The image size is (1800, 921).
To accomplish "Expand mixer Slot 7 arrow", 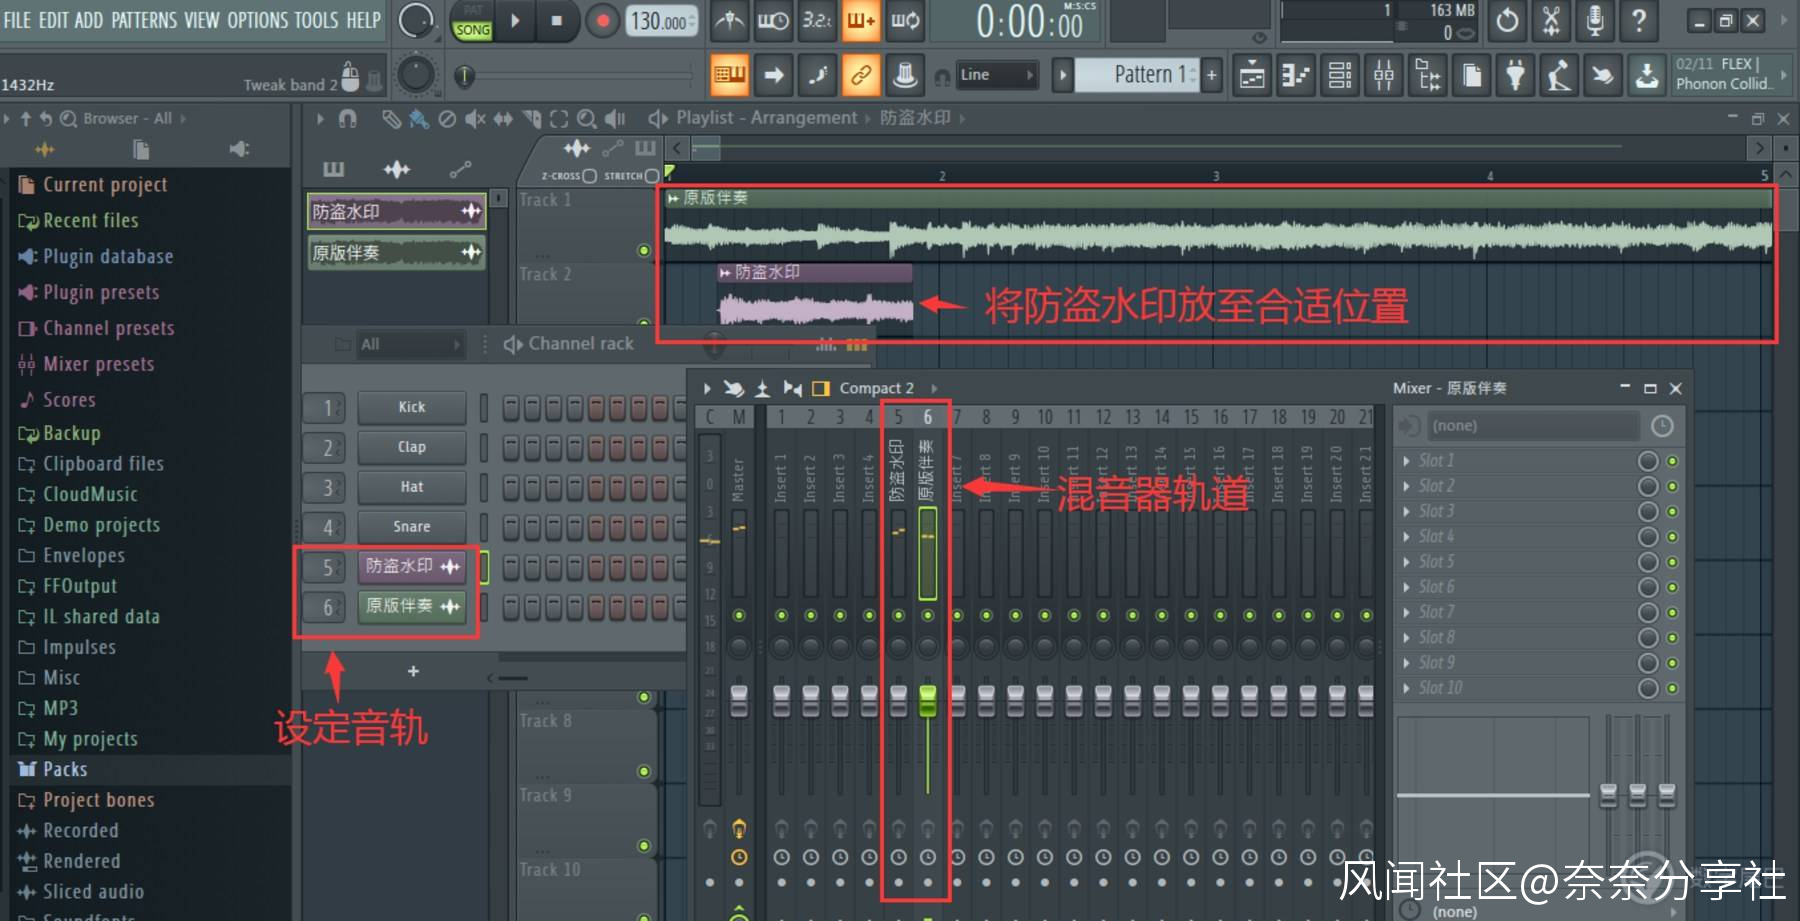I will (x=1407, y=612).
